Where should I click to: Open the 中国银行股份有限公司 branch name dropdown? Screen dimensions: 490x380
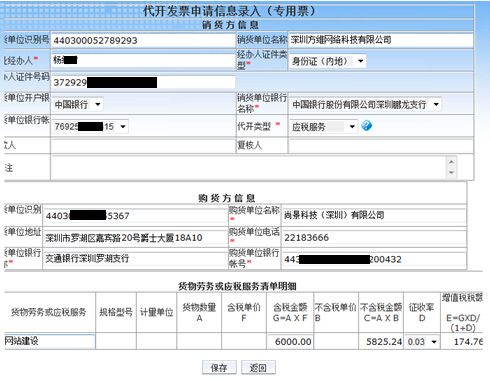tap(365, 105)
